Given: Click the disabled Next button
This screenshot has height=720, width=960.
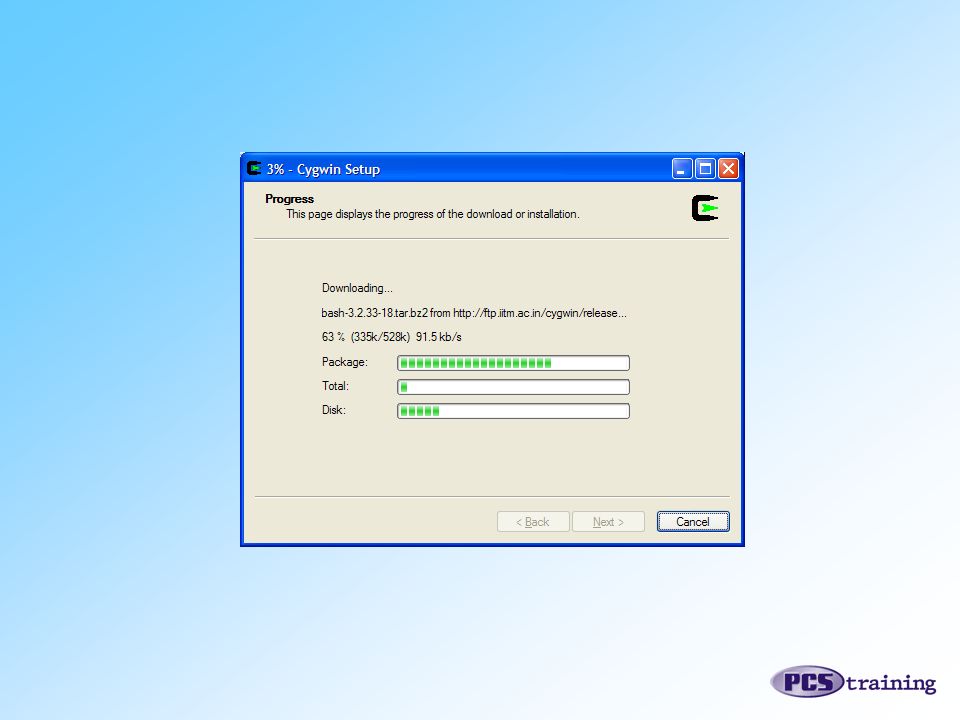Looking at the screenshot, I should tap(608, 522).
